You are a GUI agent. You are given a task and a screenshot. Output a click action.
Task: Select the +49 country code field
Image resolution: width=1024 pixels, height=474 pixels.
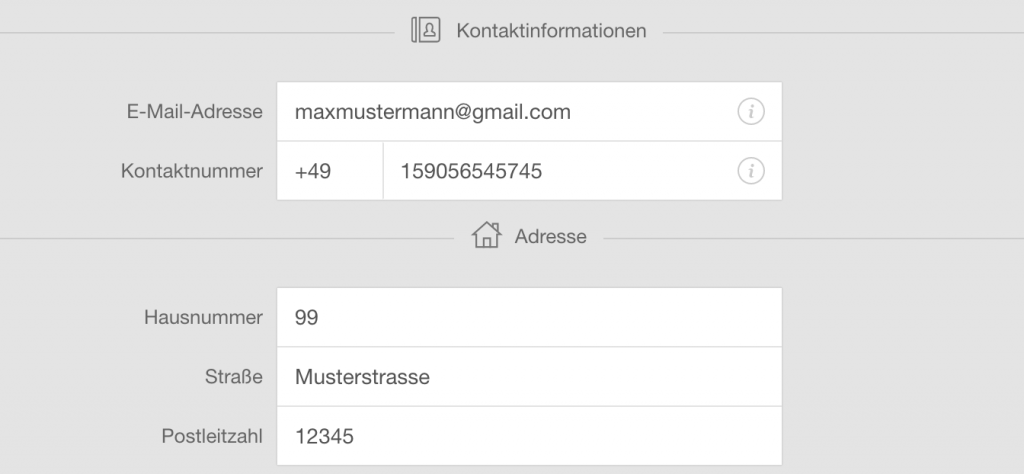[x=330, y=171]
